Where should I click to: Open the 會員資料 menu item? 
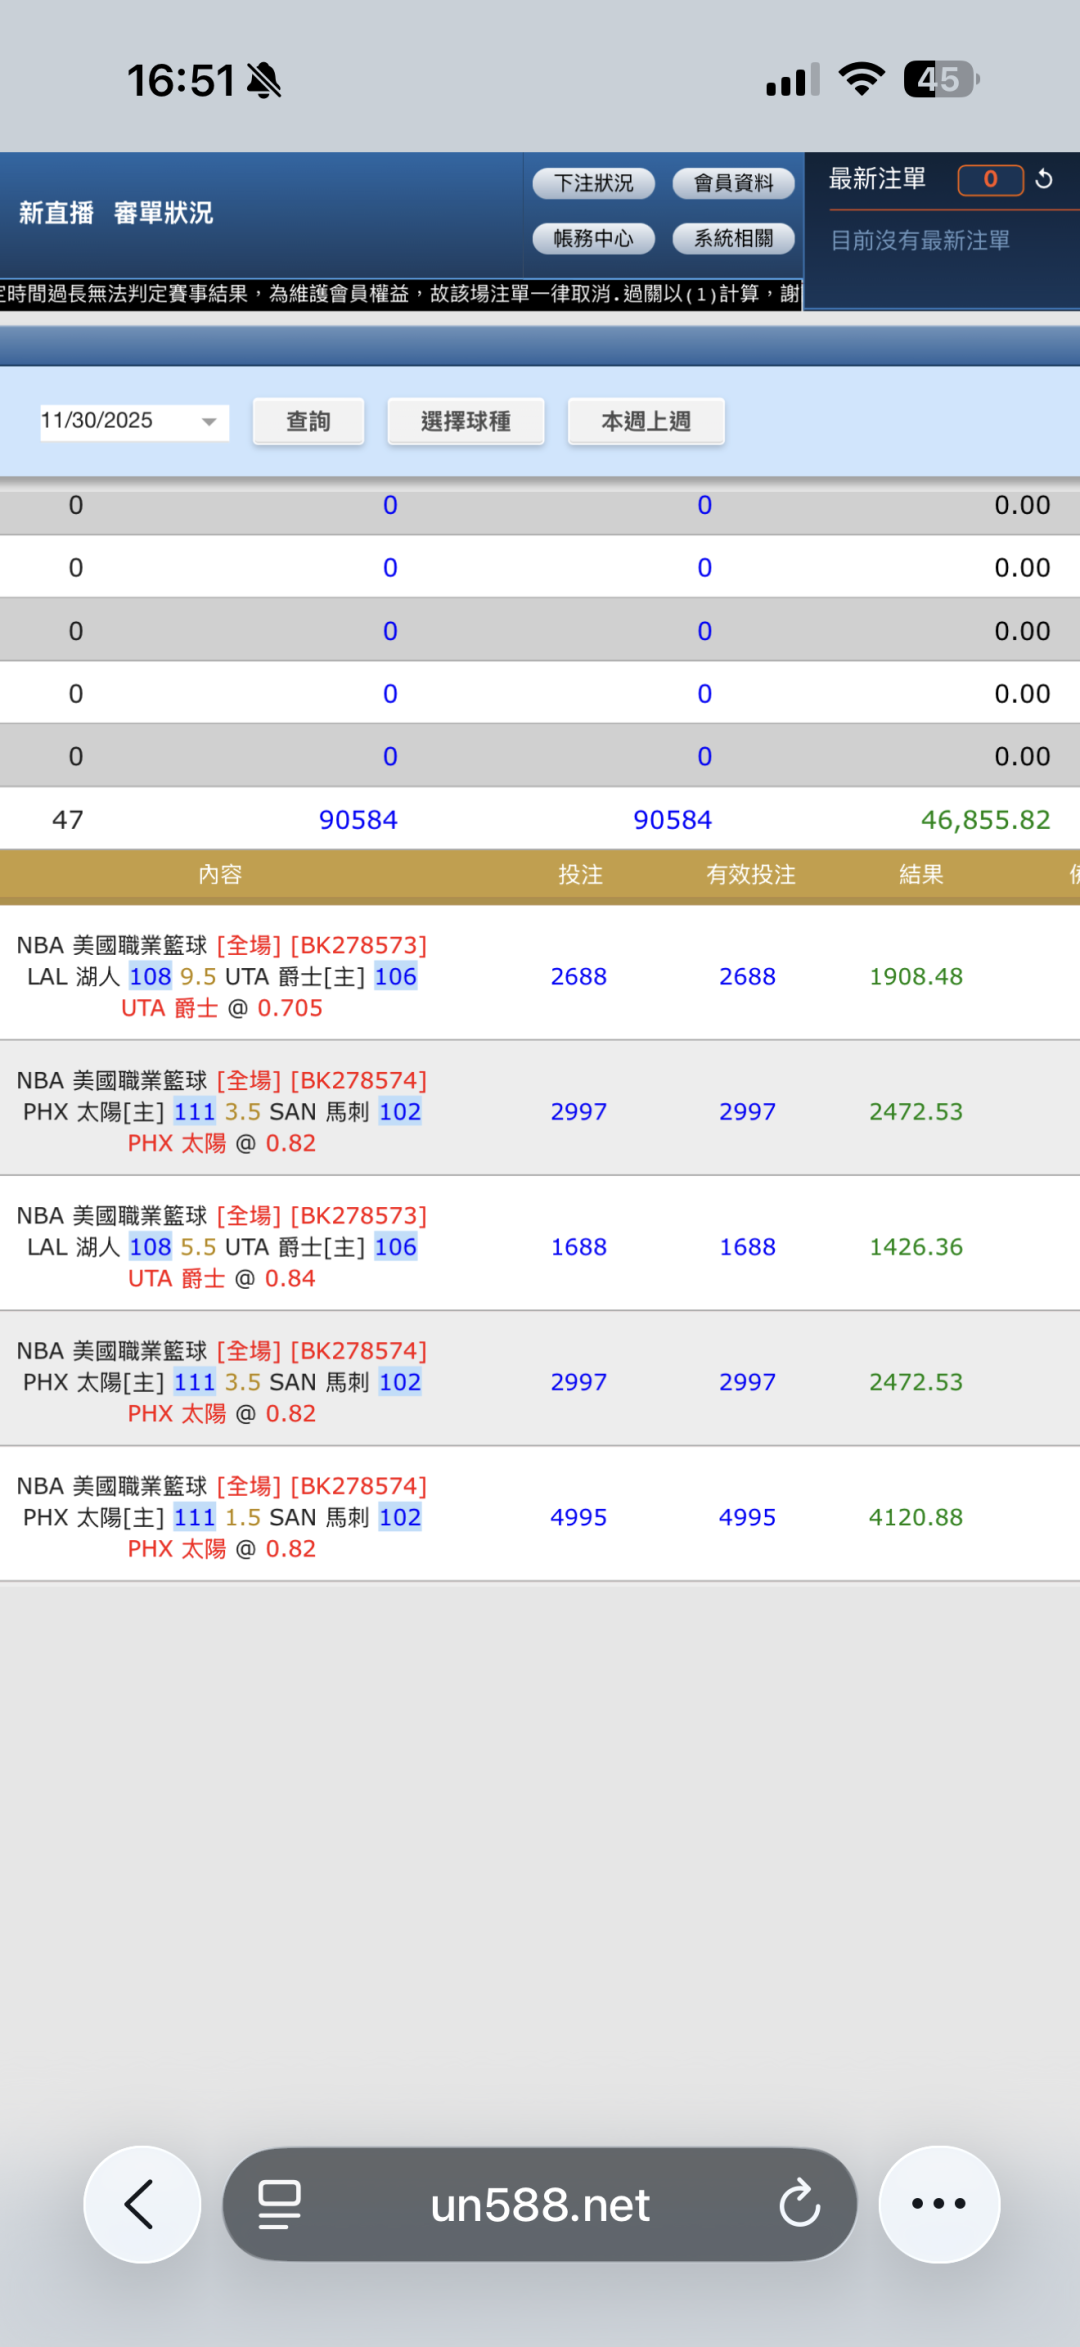(x=733, y=183)
